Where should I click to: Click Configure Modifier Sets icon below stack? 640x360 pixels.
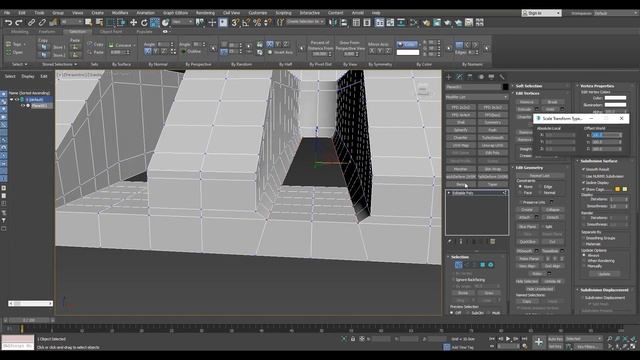pyautogui.click(x=493, y=242)
